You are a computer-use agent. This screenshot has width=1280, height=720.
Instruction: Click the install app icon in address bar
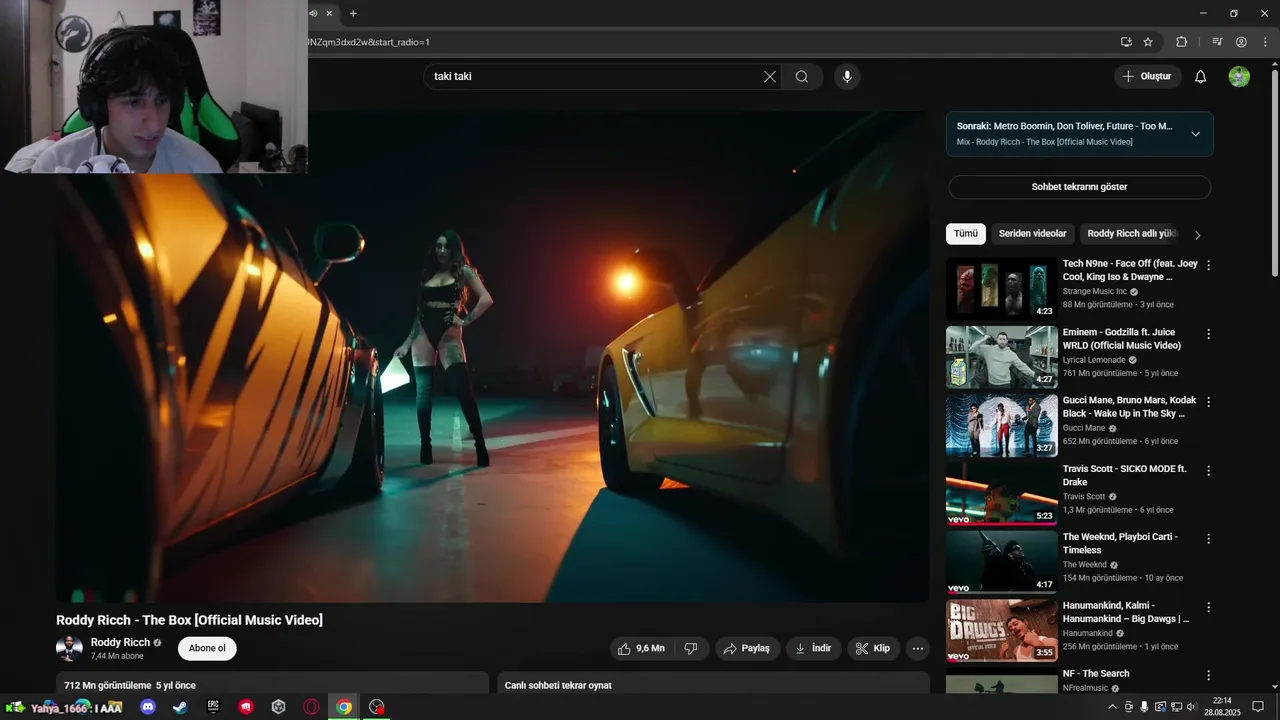1126,42
